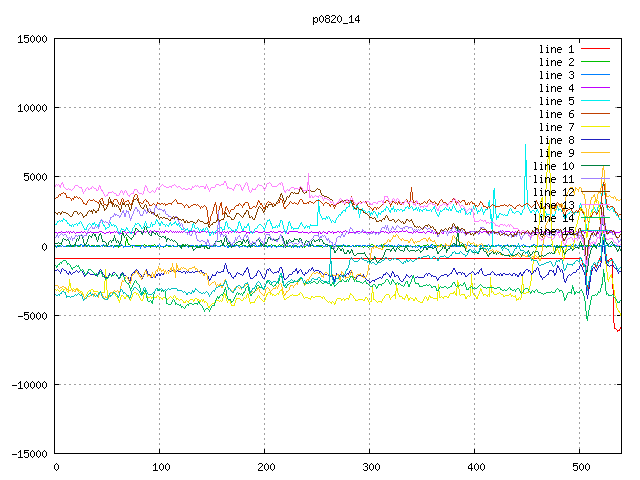
Task: Click the dark blue line 8 legend sample
Action: (595, 140)
